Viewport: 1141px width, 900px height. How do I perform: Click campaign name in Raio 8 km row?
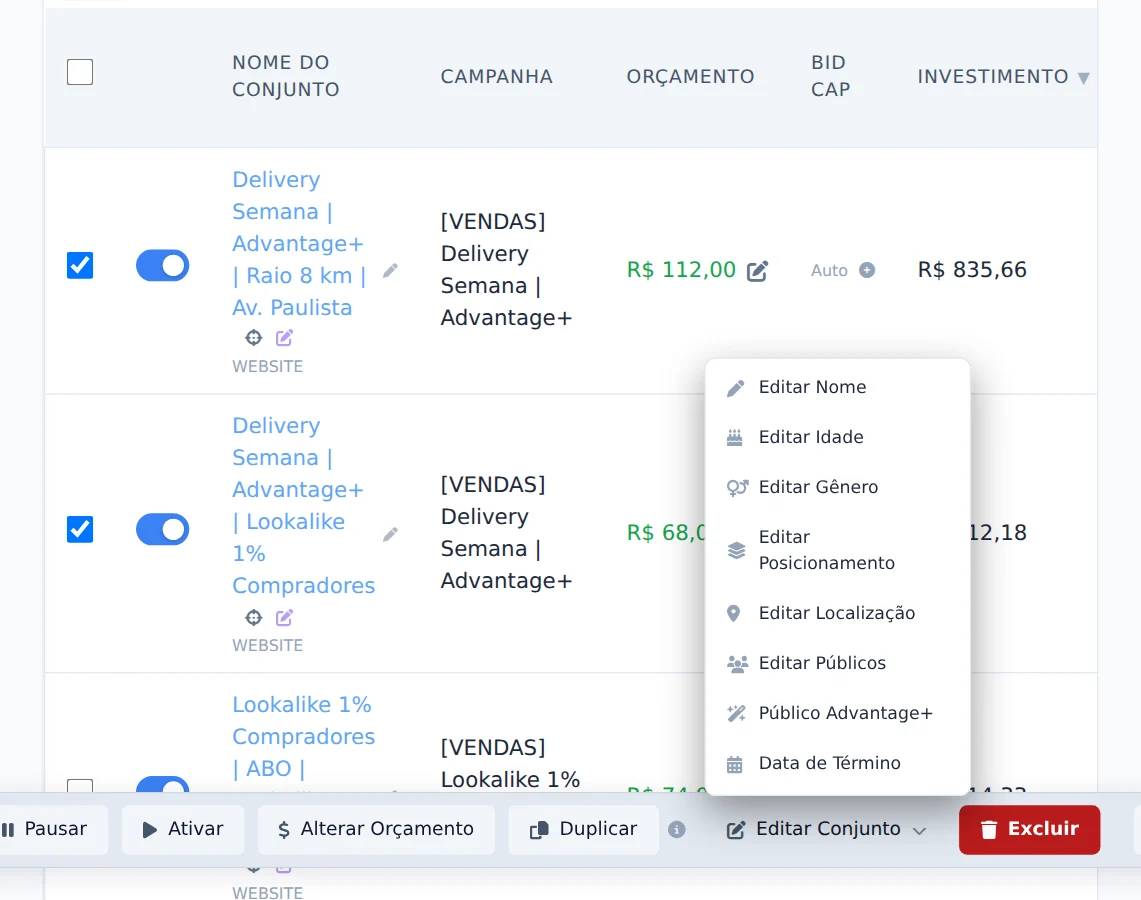pyautogui.click(x=506, y=270)
